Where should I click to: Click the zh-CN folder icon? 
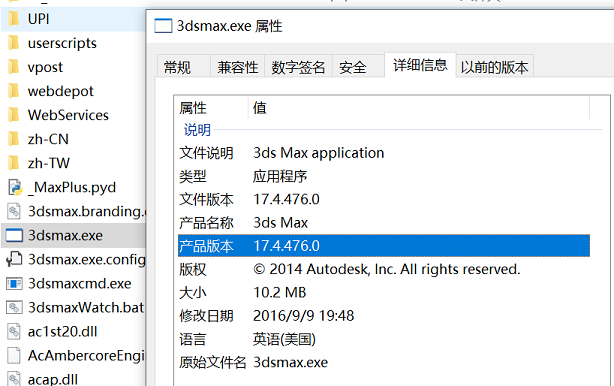coord(13,139)
